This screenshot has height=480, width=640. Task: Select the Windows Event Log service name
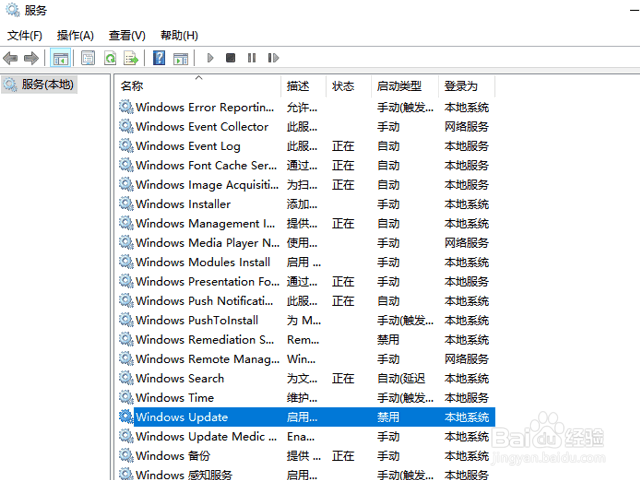(x=188, y=146)
